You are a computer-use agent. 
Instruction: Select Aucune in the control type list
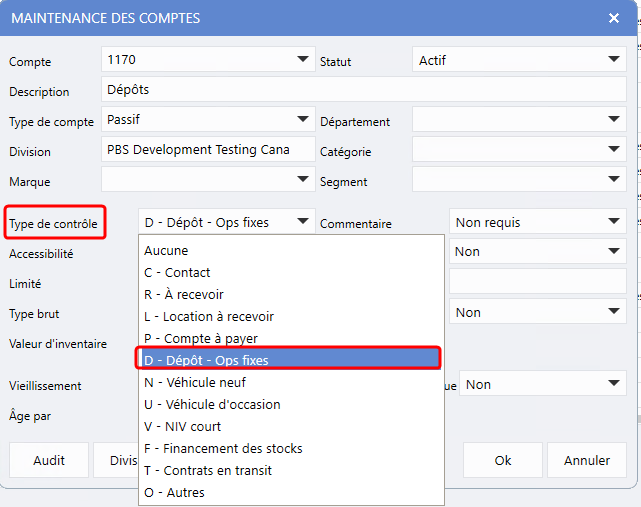tap(291, 250)
